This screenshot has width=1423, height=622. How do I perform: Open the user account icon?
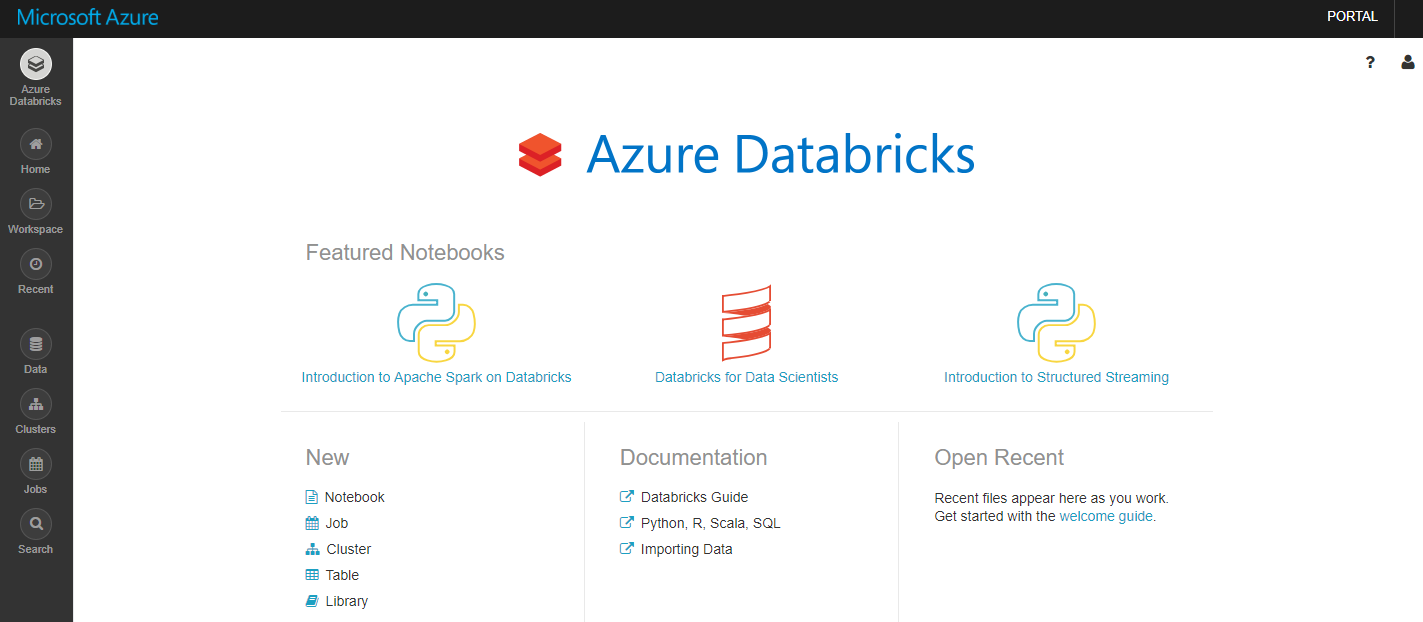1408,62
